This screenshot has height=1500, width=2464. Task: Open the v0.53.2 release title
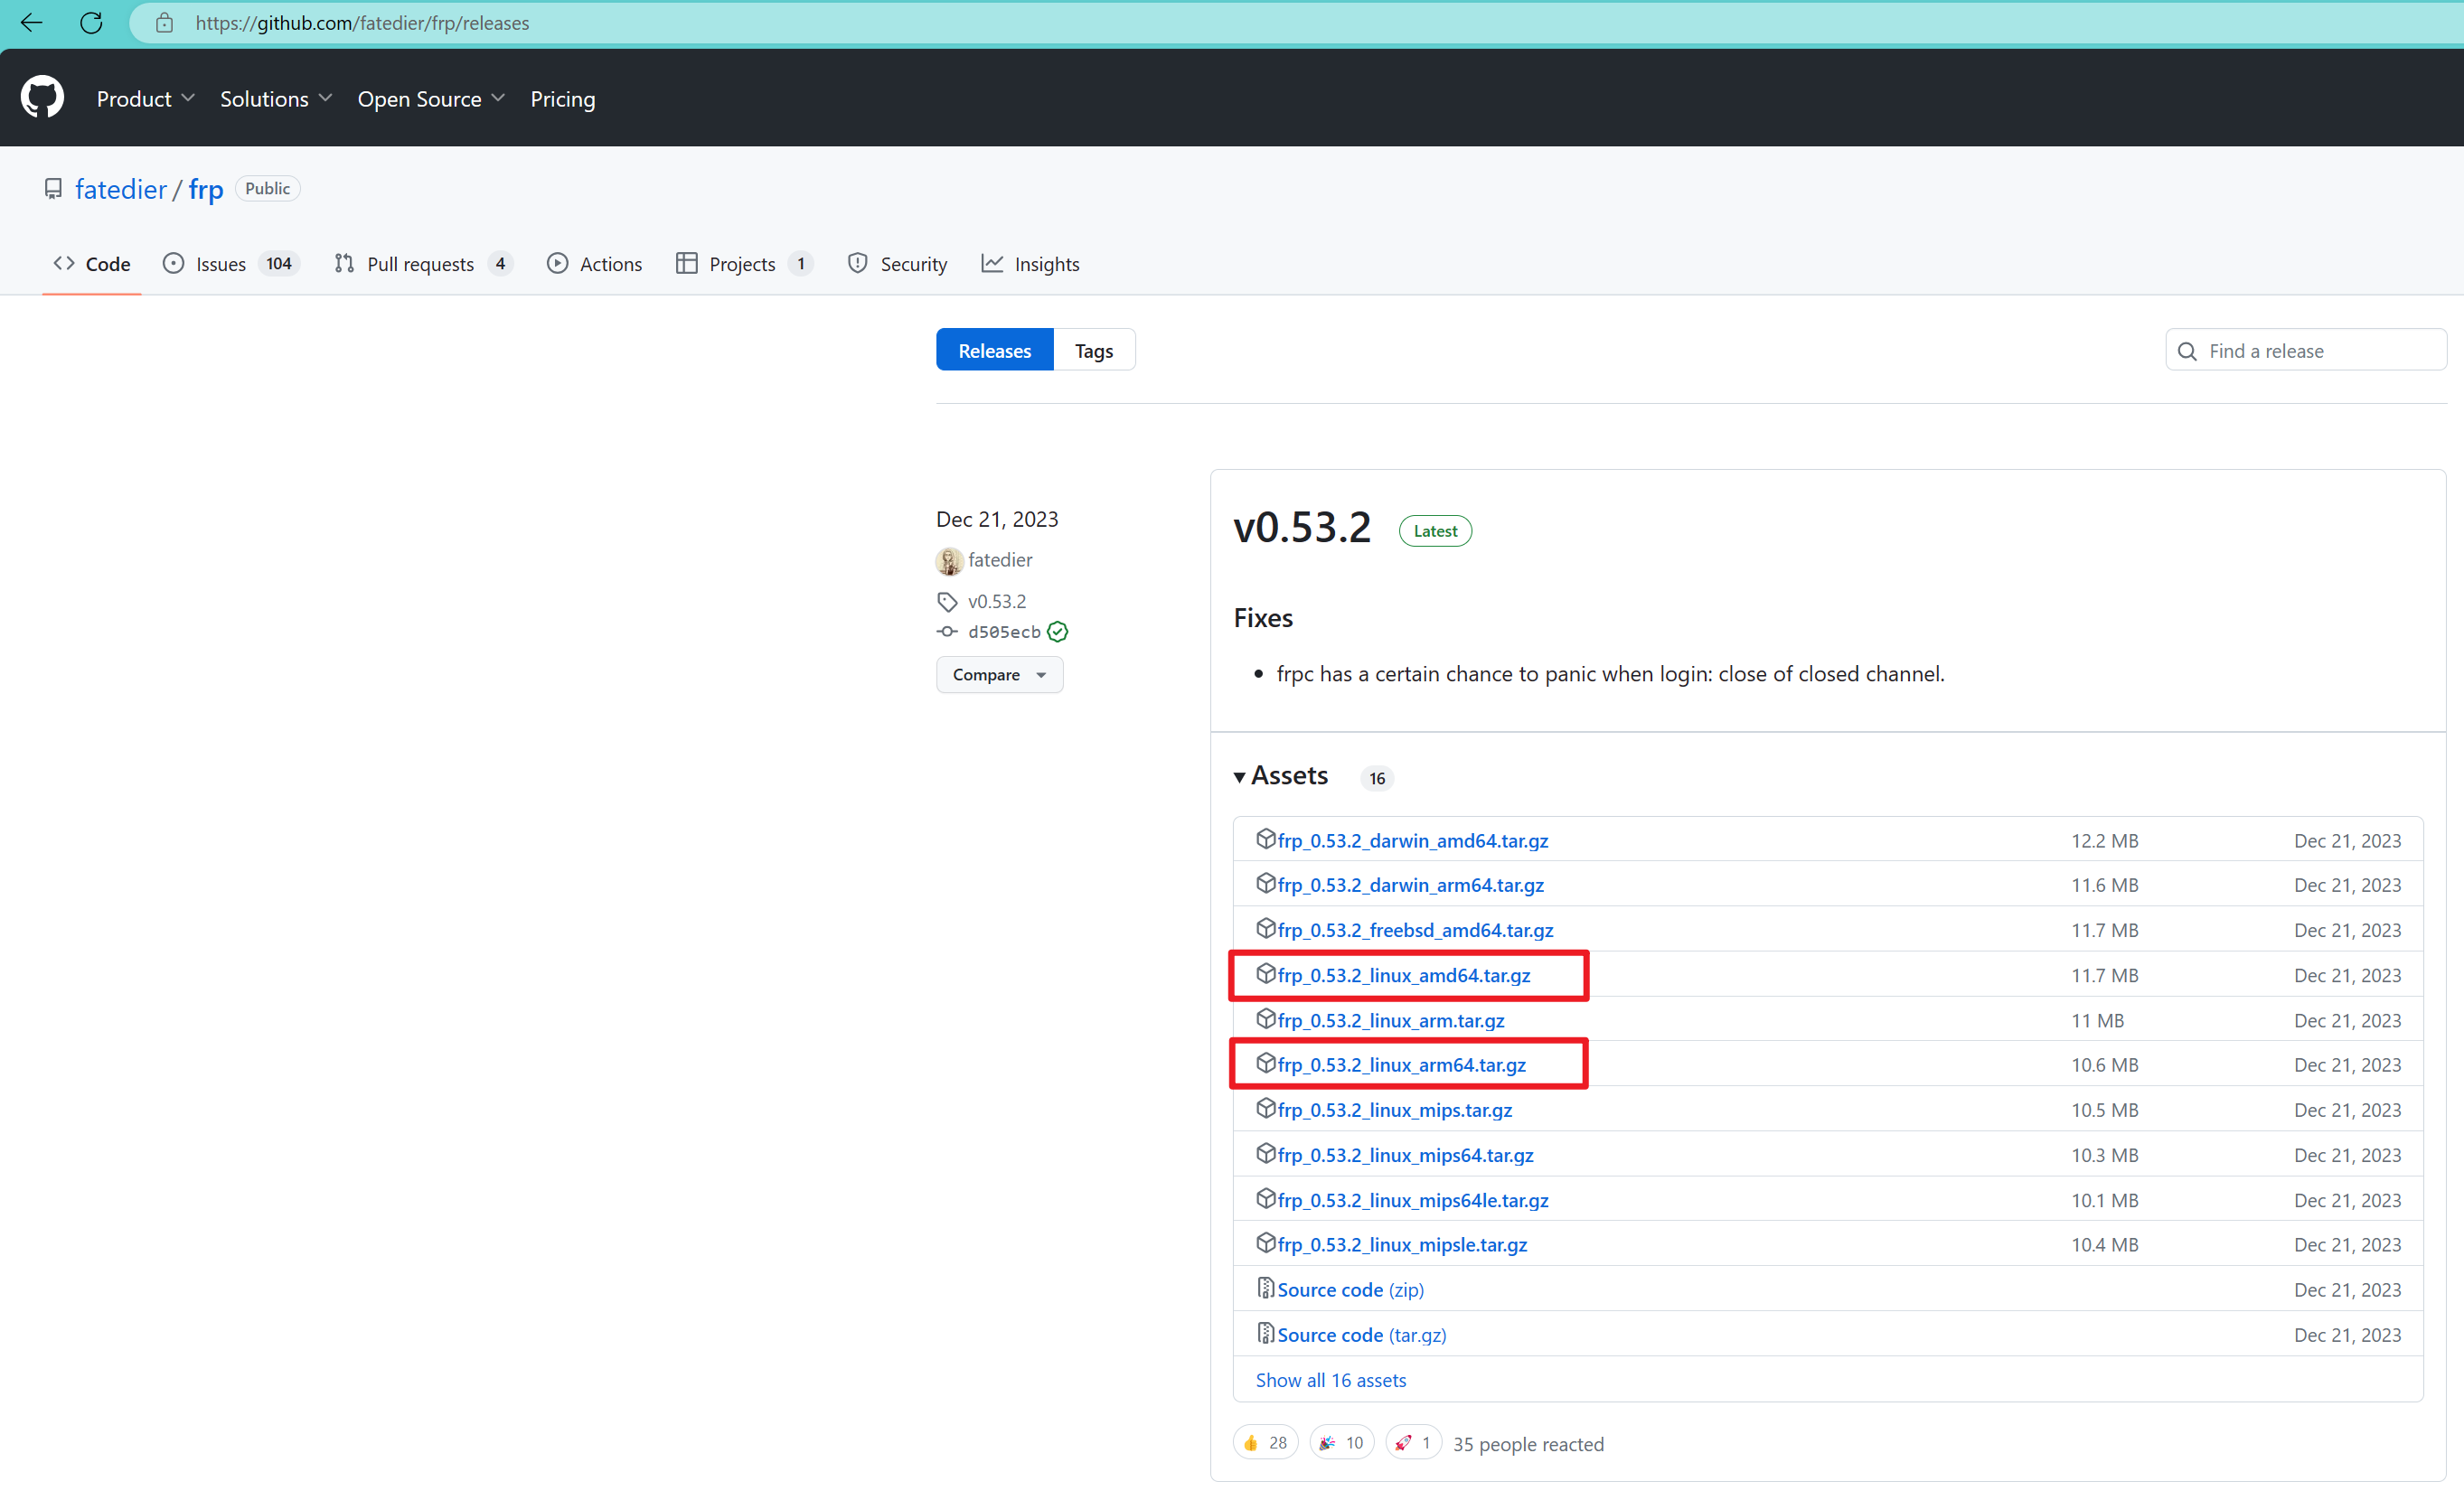(x=1302, y=528)
